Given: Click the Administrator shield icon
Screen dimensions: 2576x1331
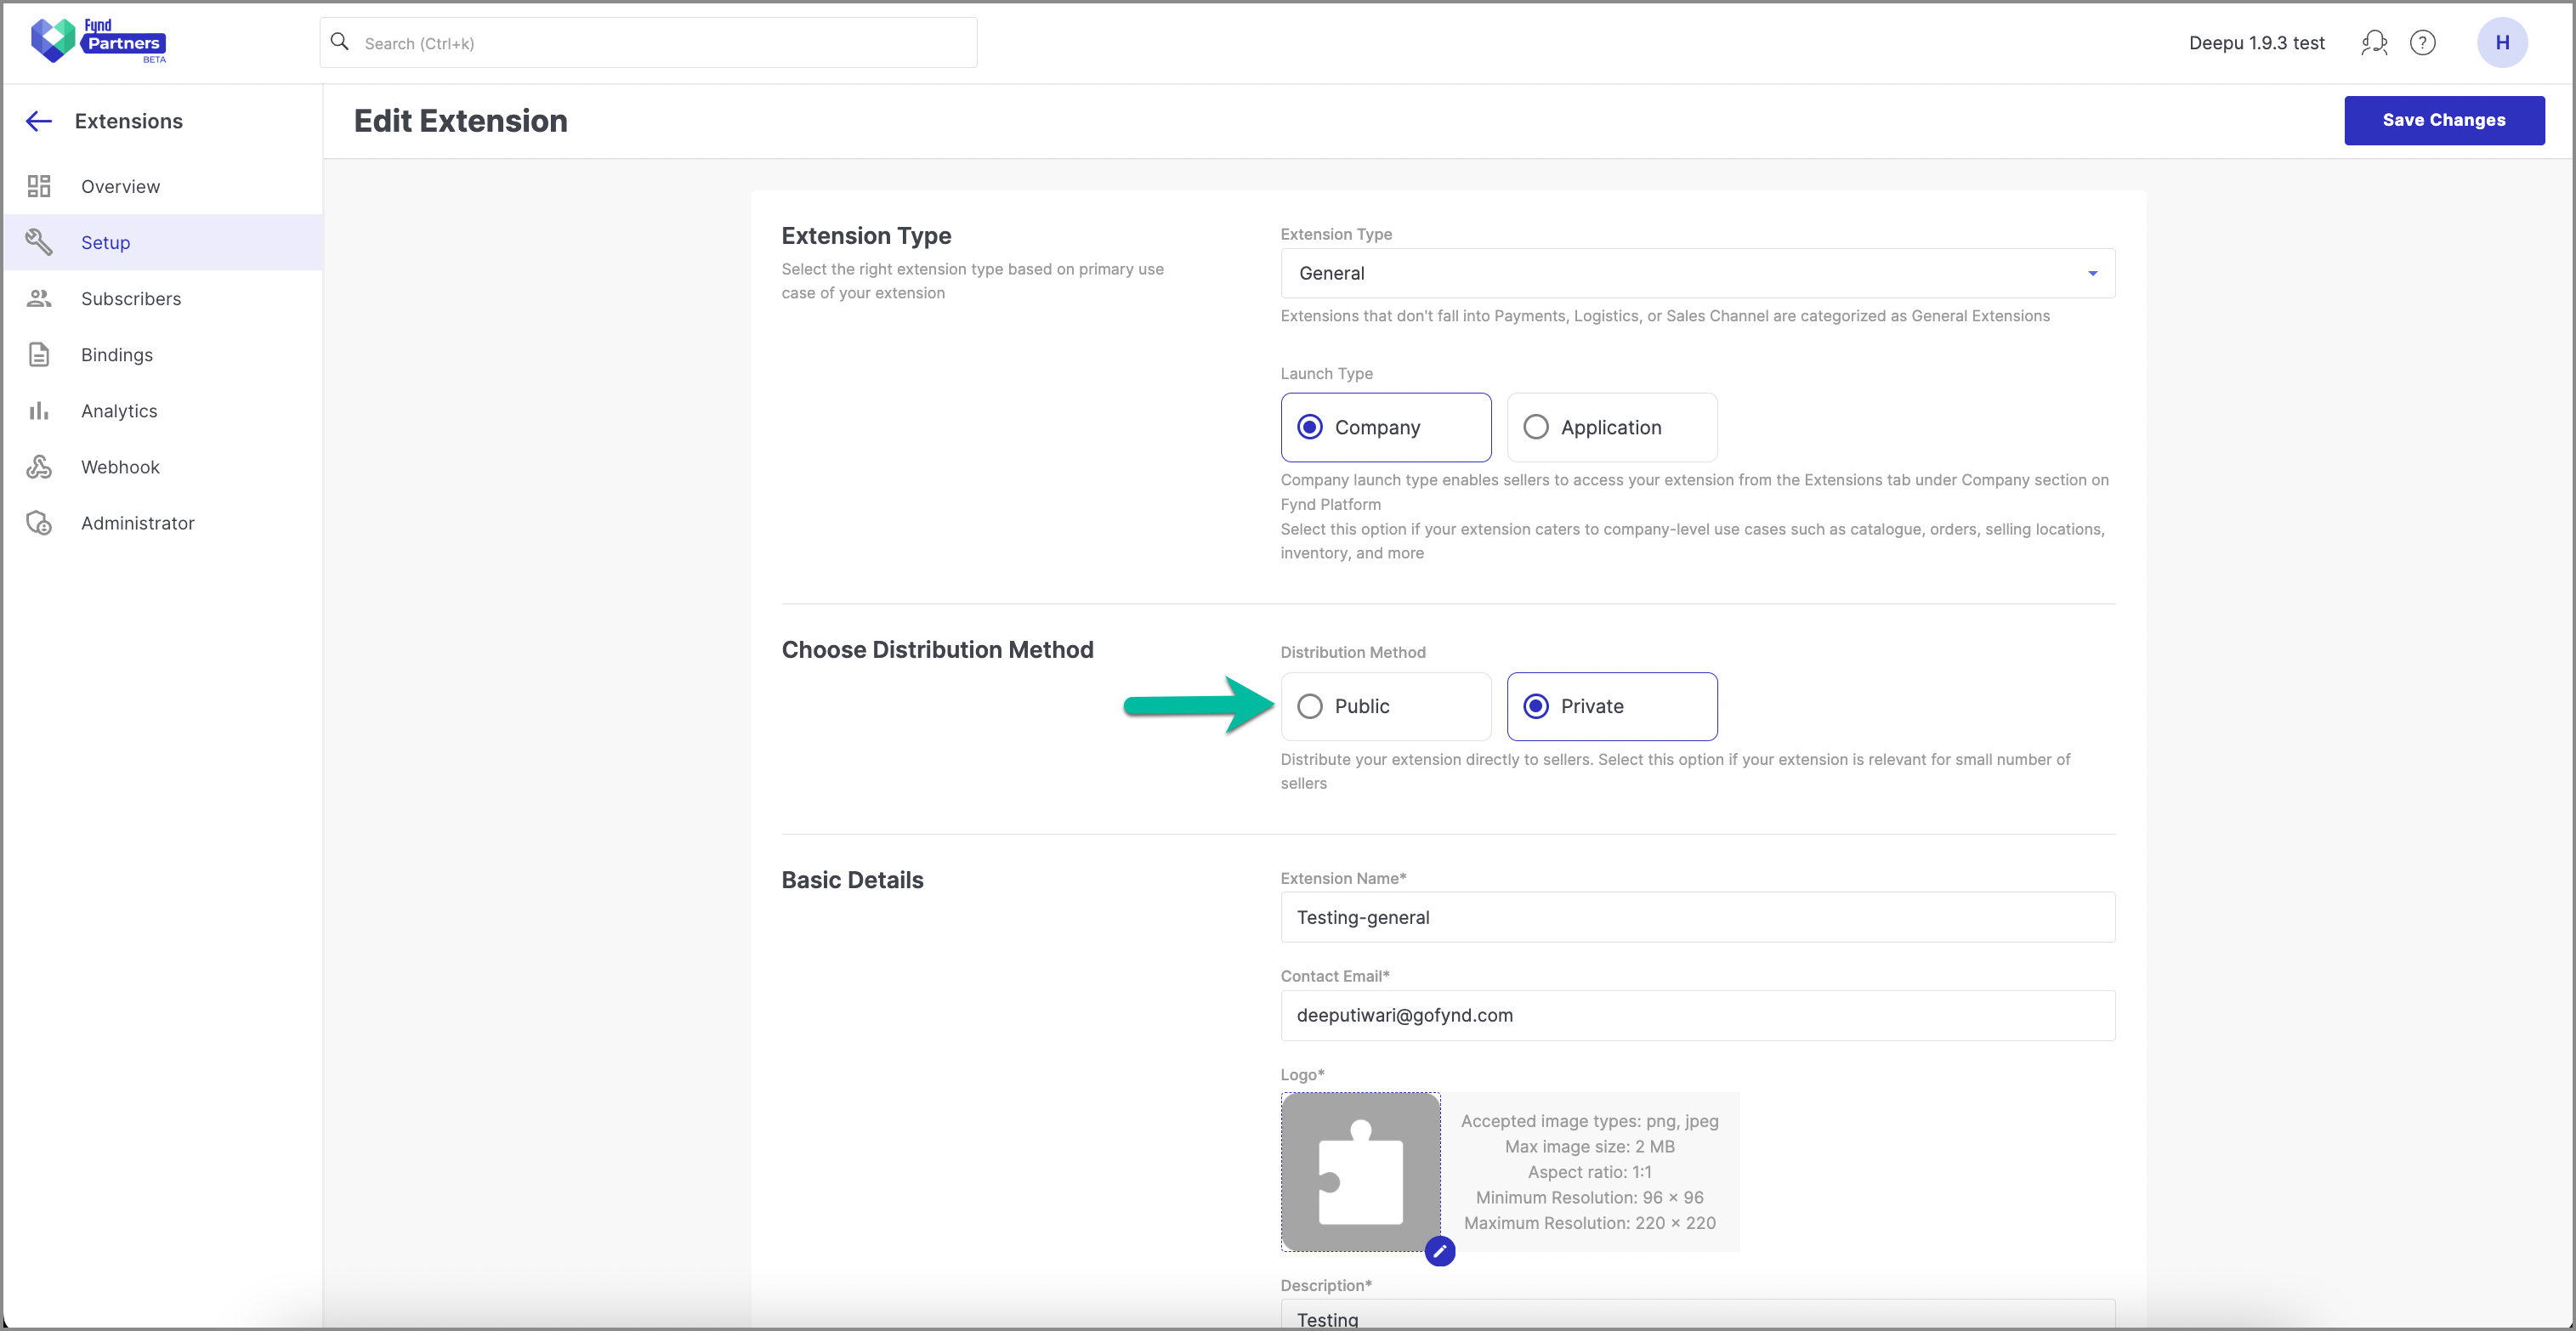Looking at the screenshot, I should (39, 523).
